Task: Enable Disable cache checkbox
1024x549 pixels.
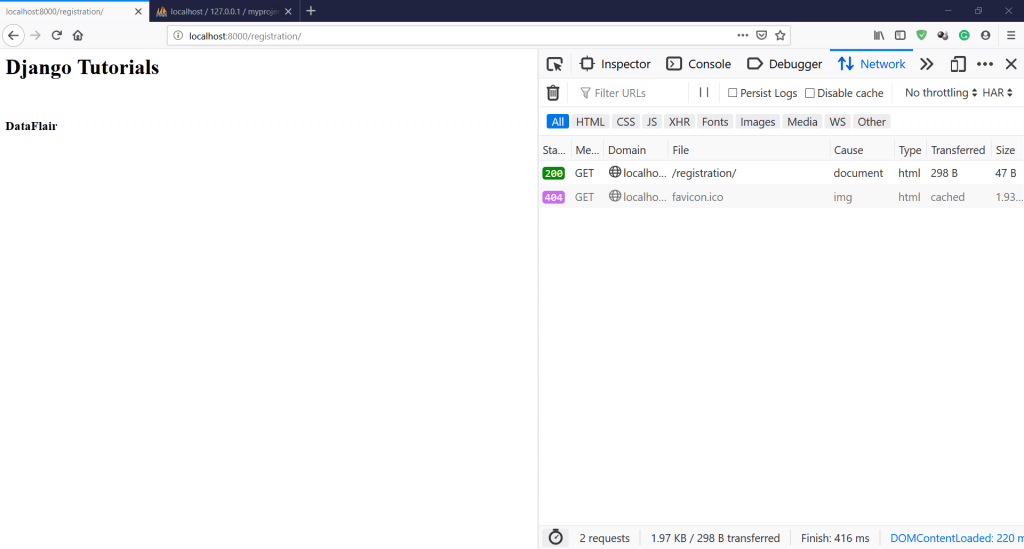Action: (x=810, y=93)
